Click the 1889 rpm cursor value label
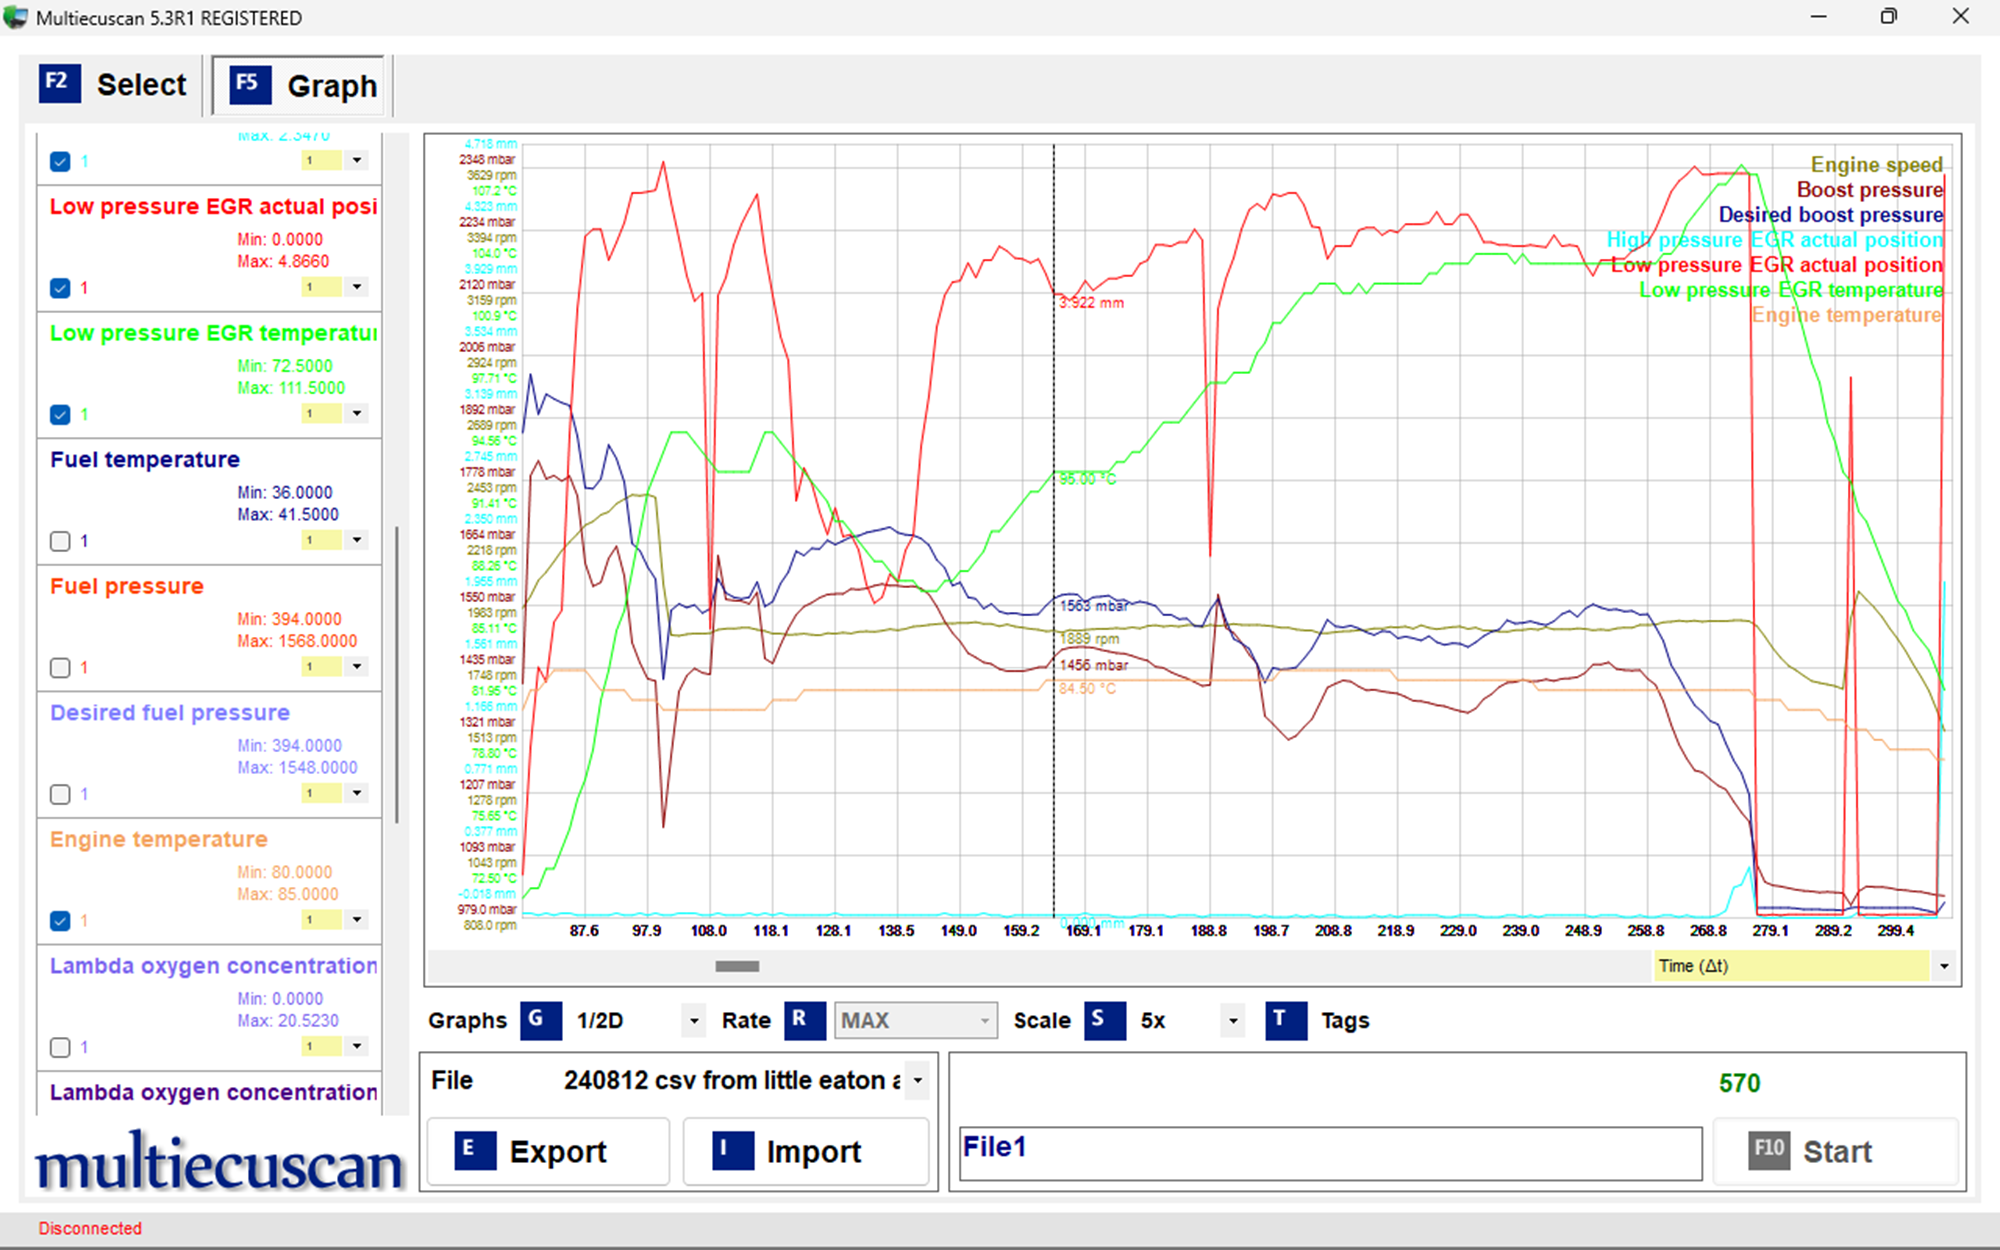This screenshot has width=2000, height=1250. click(1089, 638)
